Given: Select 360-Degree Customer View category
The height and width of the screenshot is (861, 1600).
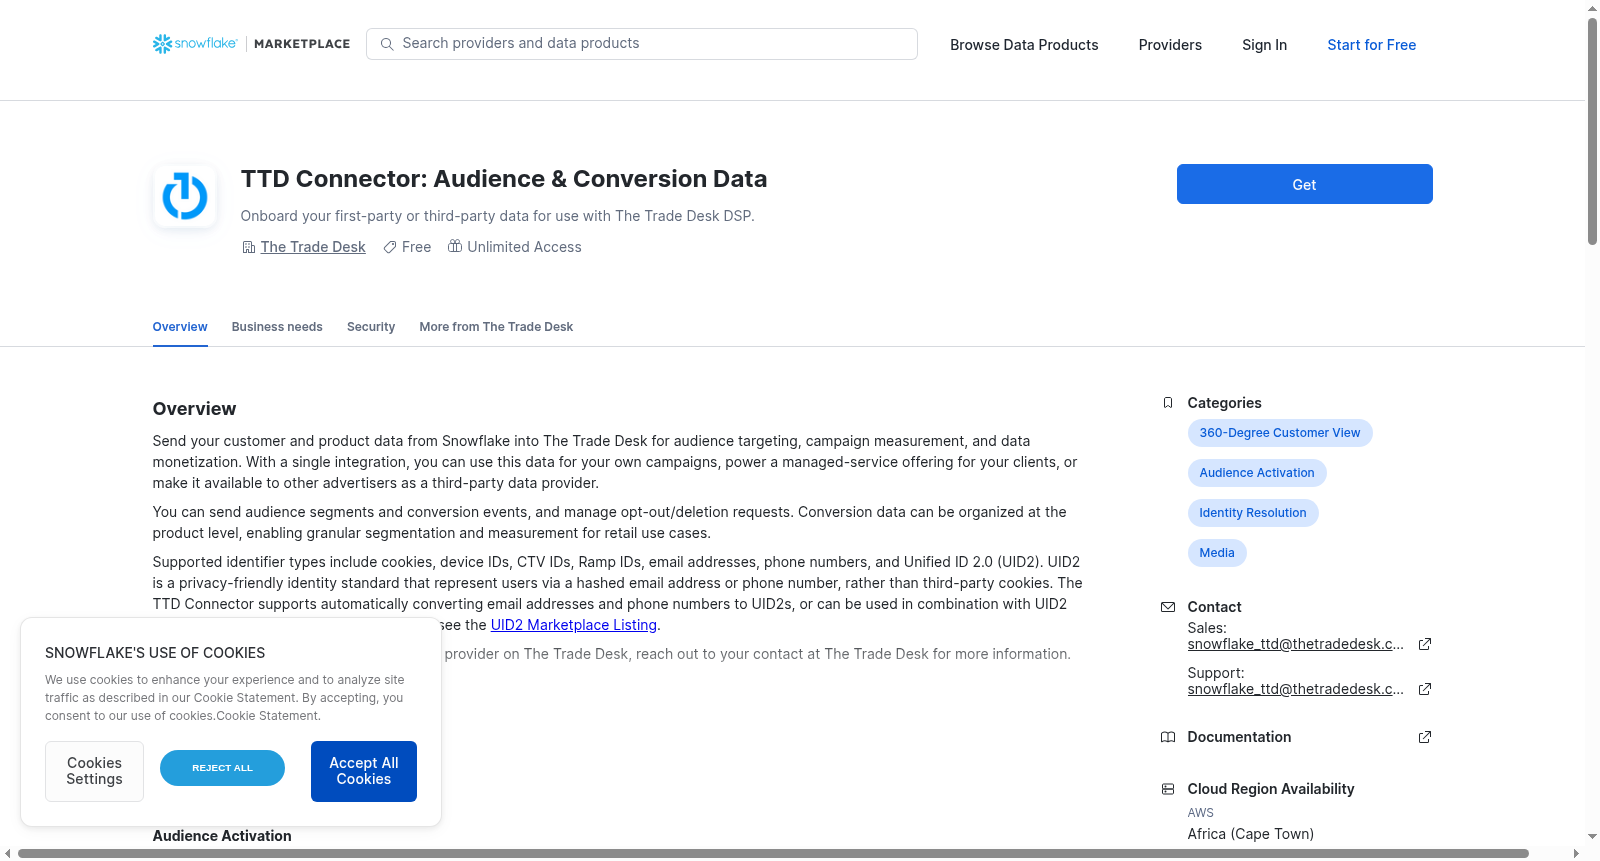Looking at the screenshot, I should click(x=1280, y=433).
